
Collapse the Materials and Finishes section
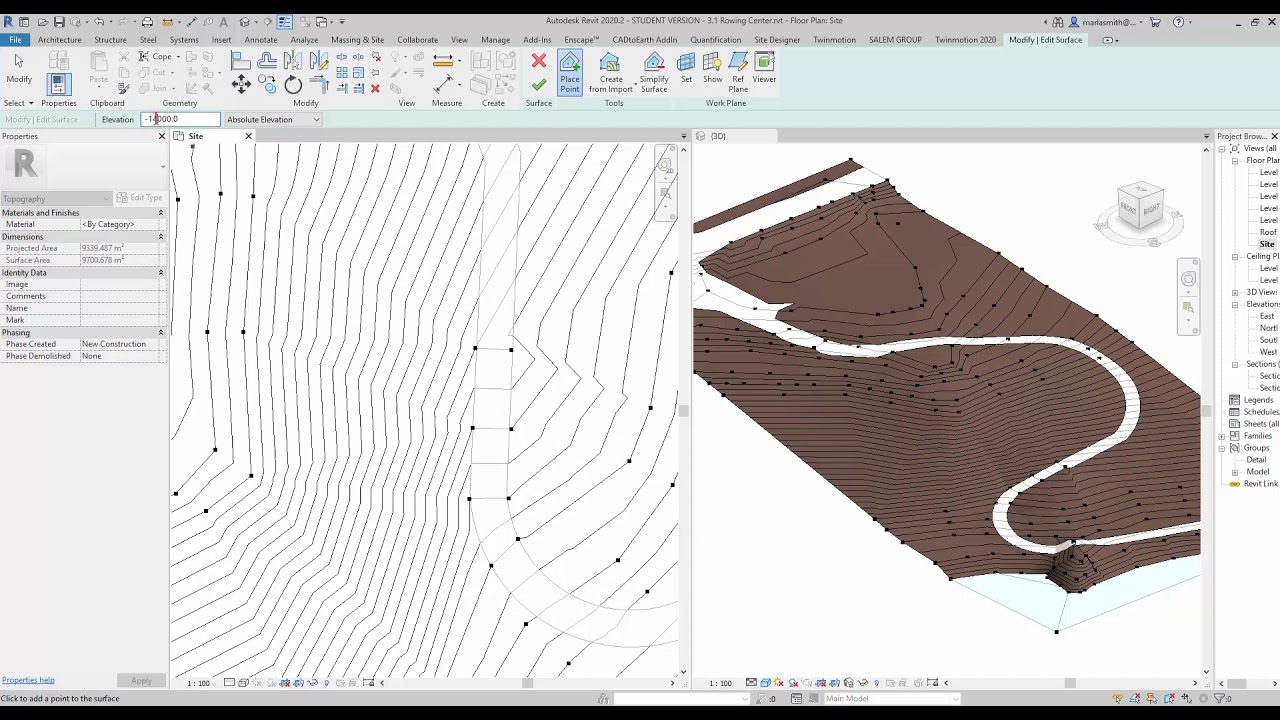coord(160,212)
